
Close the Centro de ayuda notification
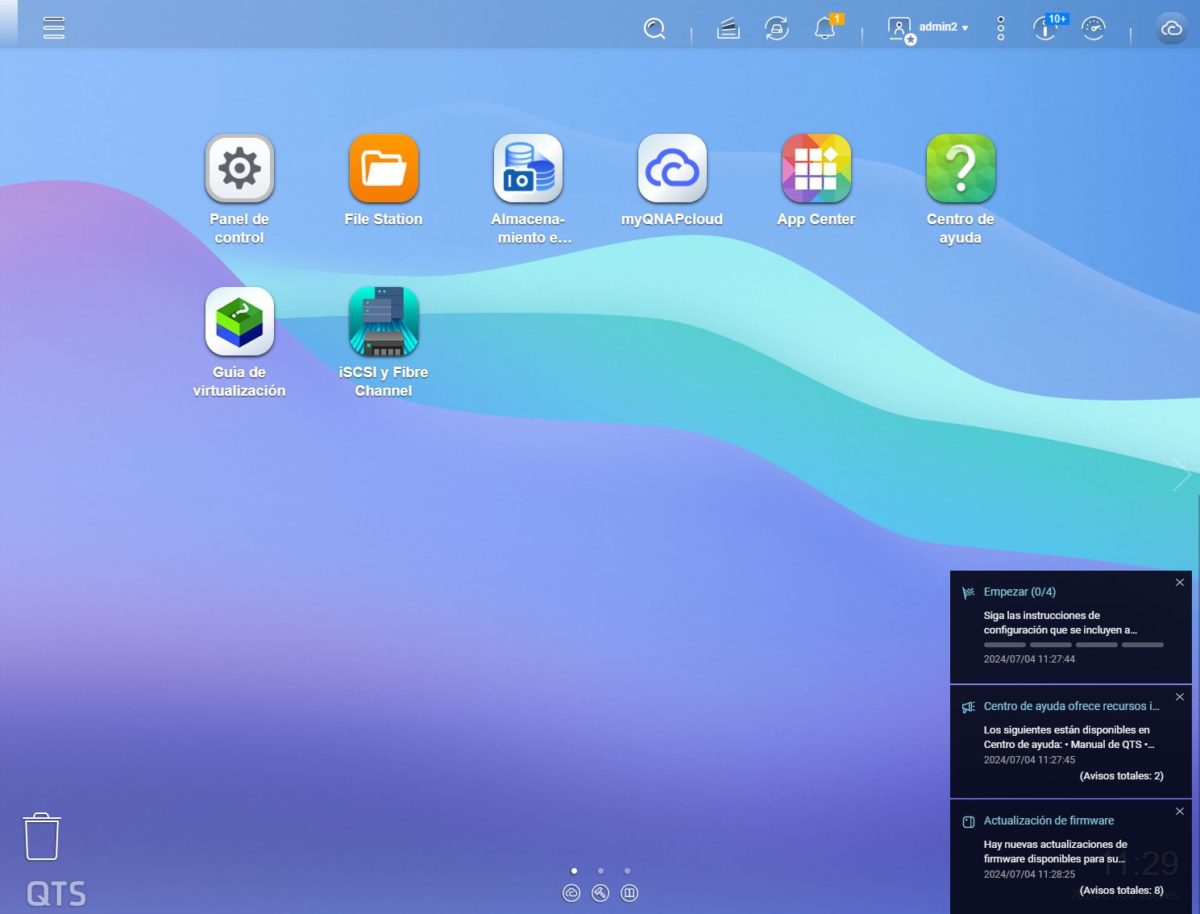pyautogui.click(x=1180, y=696)
